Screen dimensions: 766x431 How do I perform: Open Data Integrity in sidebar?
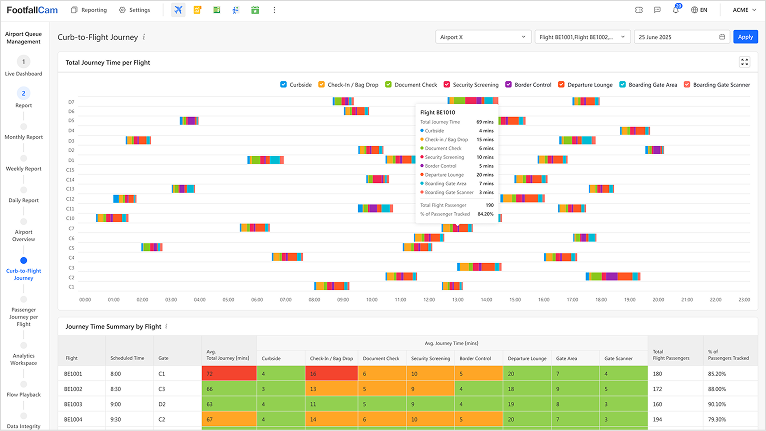tap(23, 426)
